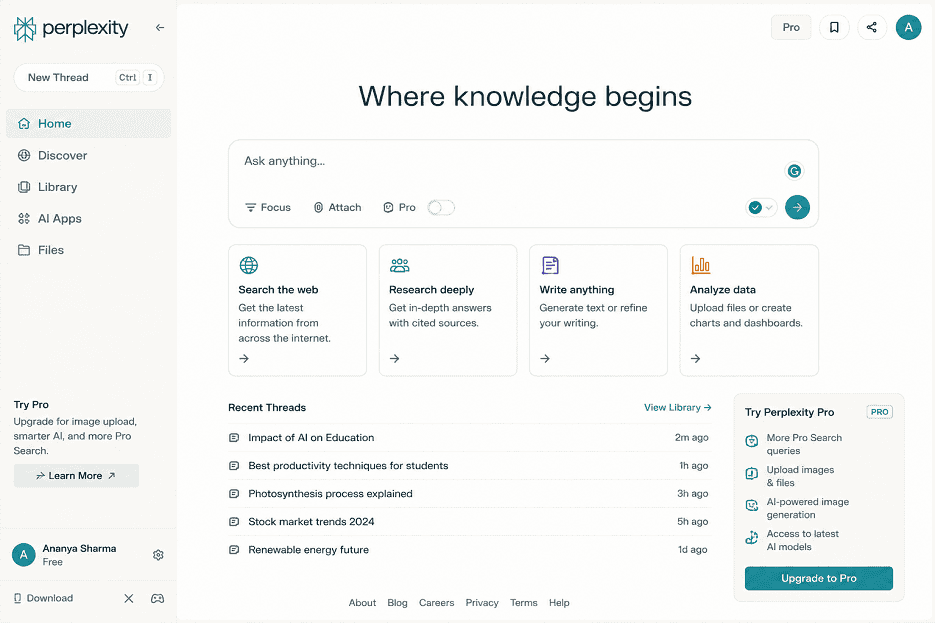Open Best productivity techniques for students thread
The image size is (935, 623).
tap(469, 466)
